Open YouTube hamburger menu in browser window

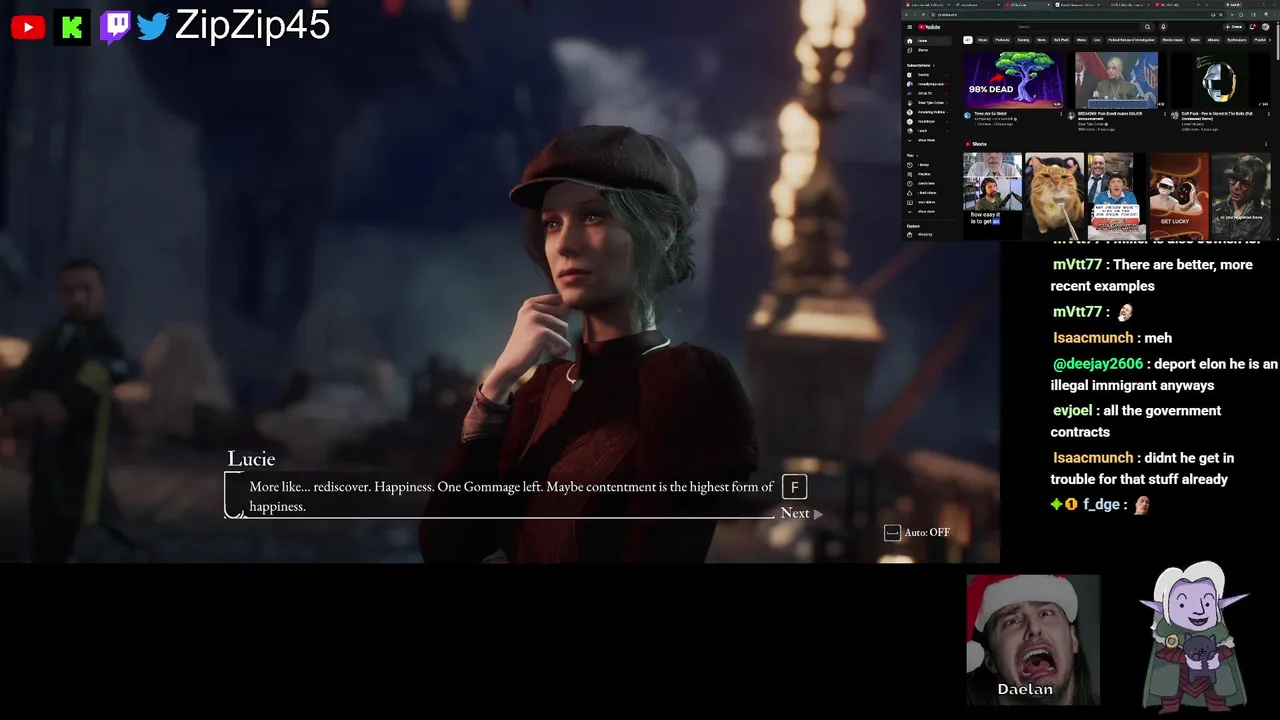910,27
